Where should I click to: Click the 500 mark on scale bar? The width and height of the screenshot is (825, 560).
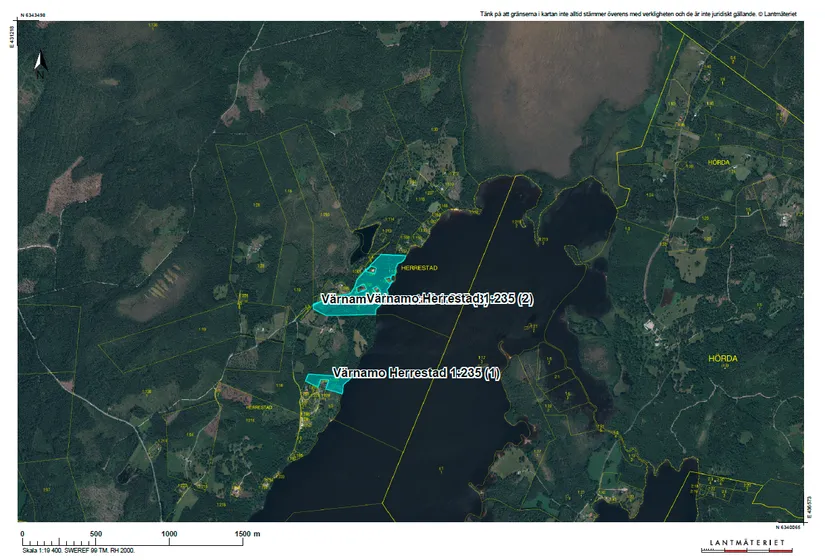(x=96, y=534)
